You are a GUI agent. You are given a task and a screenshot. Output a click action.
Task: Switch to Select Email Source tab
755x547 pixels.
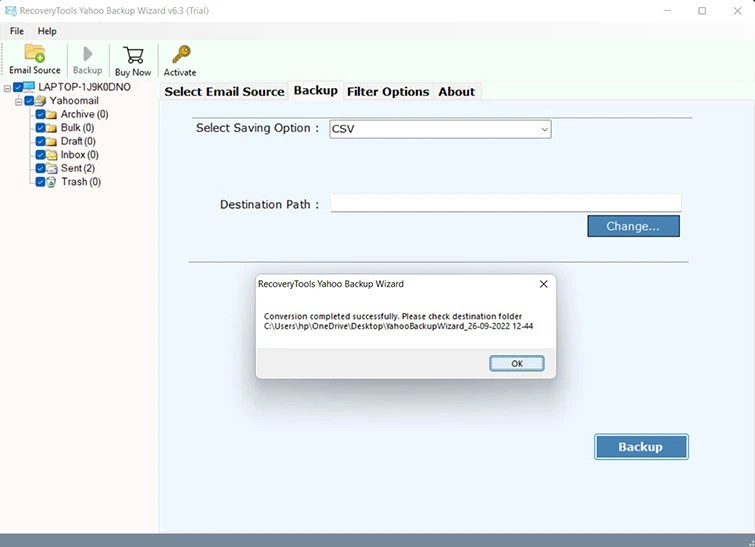[x=224, y=91]
